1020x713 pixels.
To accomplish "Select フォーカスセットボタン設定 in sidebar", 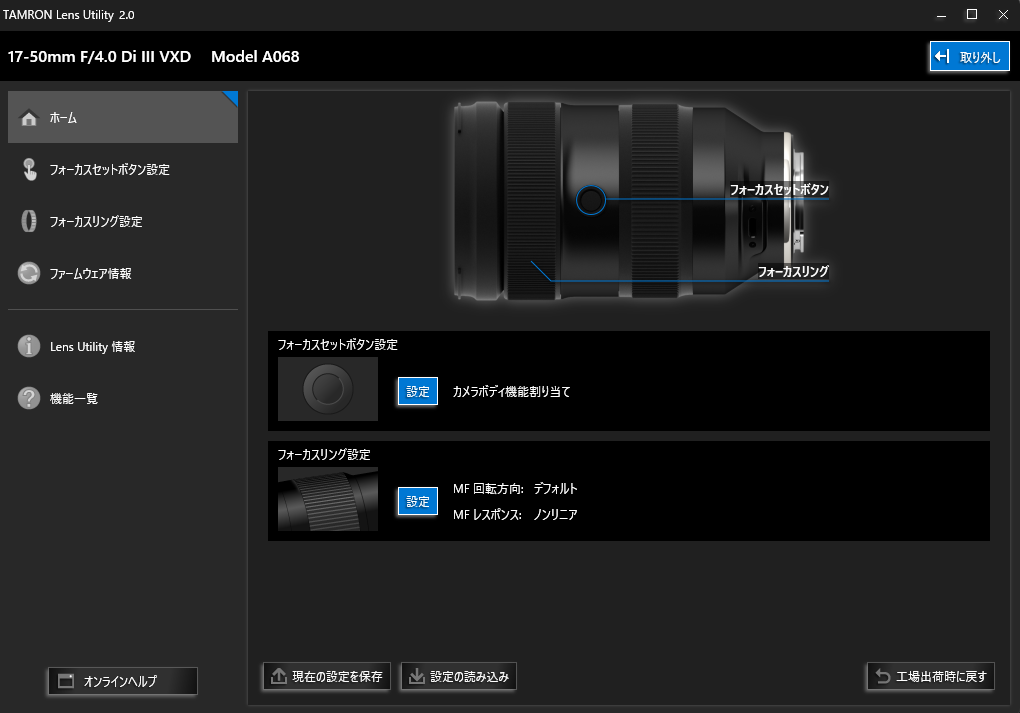I will 110,170.
